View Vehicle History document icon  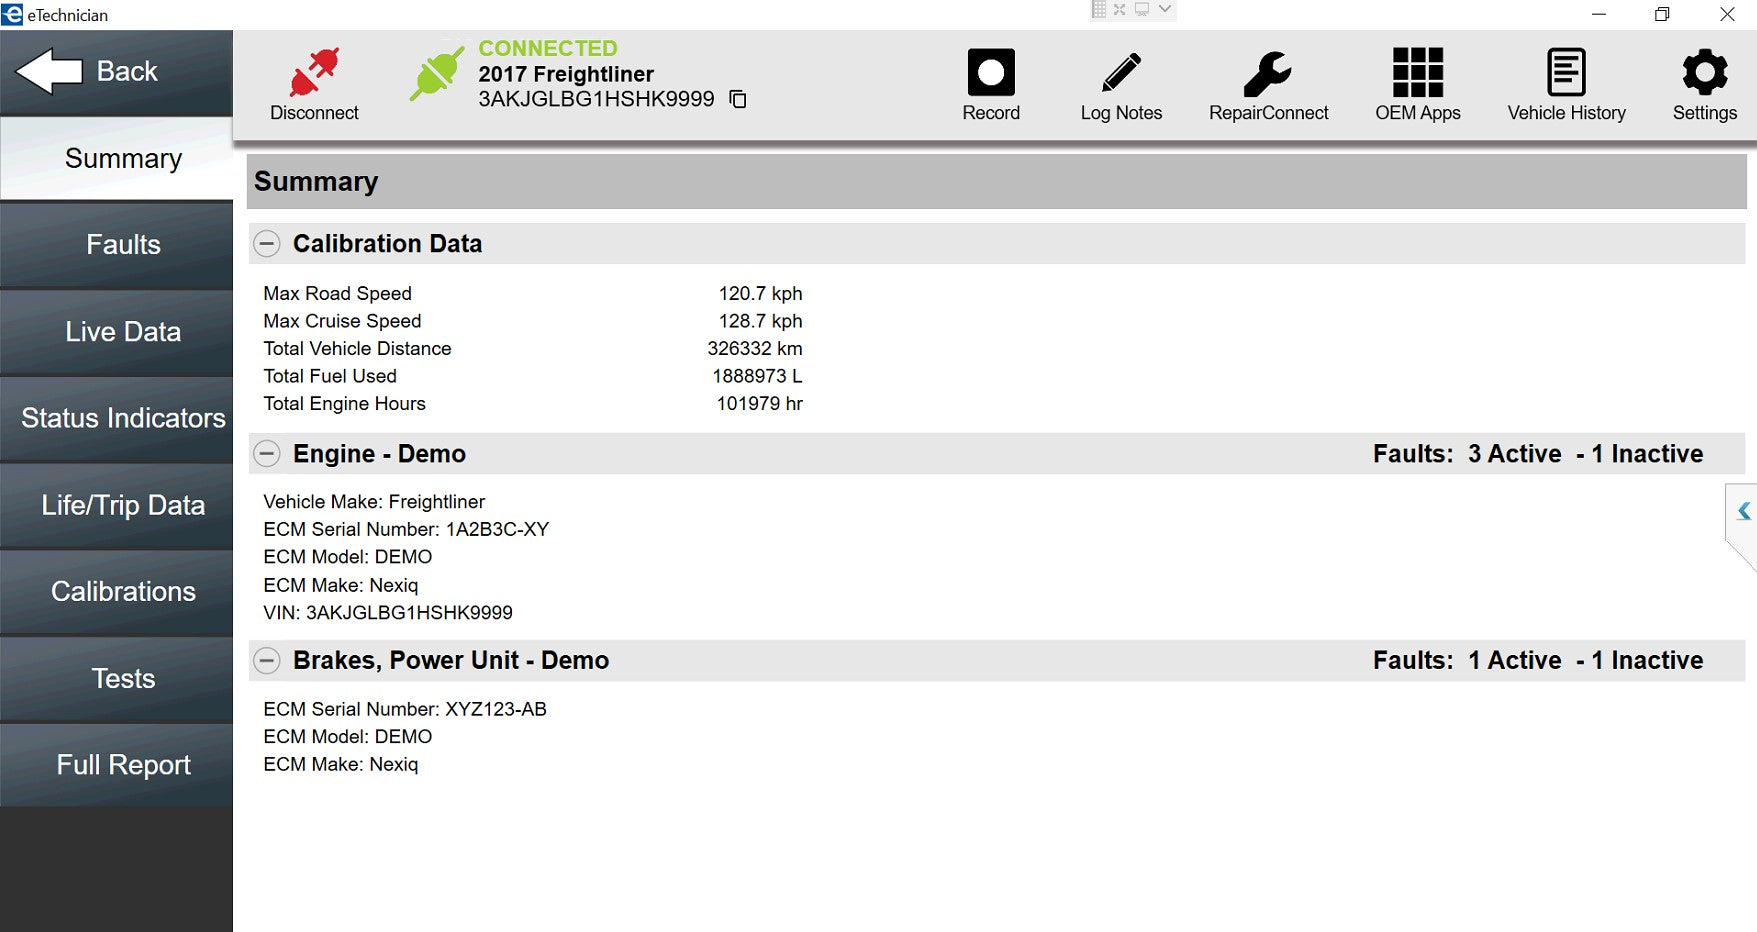(x=1565, y=73)
